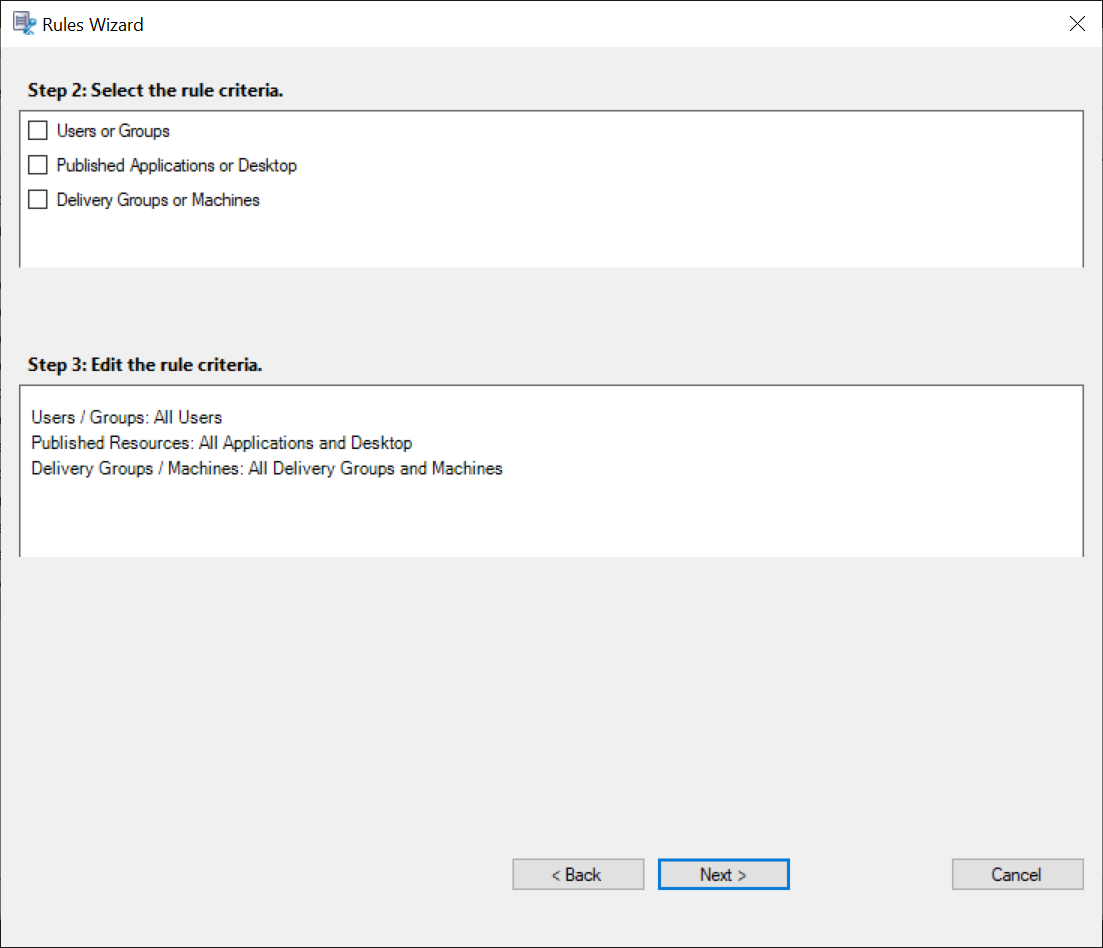Click the Delivery Groups / Machines summary line
1103x948 pixels.
point(265,468)
